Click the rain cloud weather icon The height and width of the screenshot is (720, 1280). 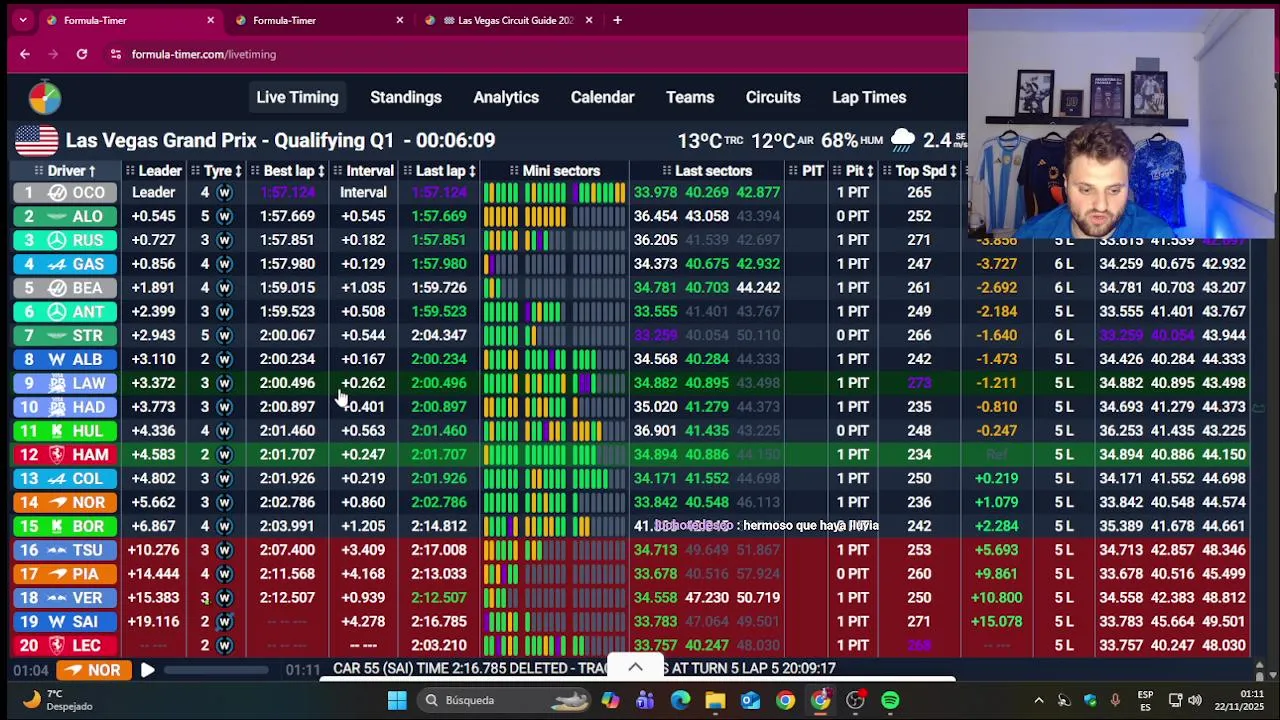903,140
